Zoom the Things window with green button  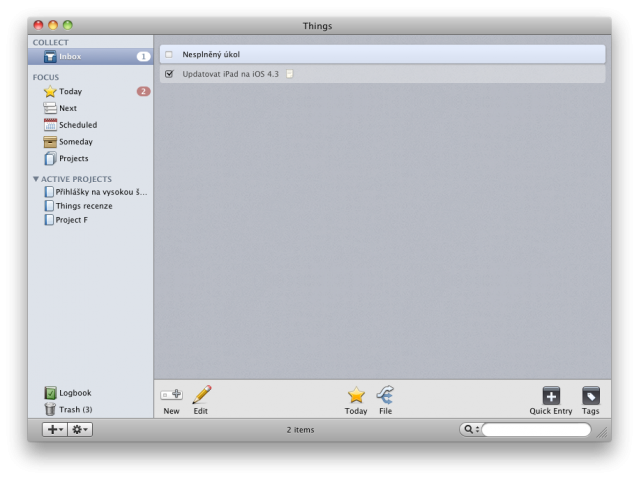[x=68, y=25]
